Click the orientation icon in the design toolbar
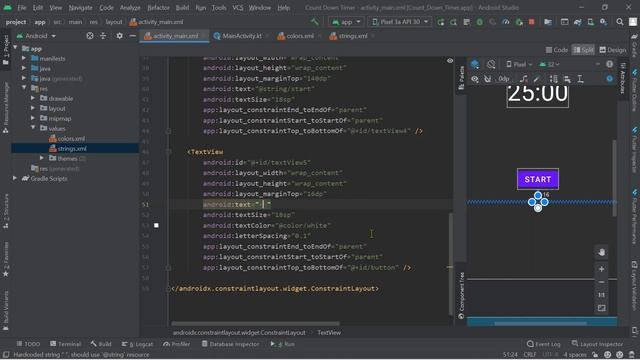The width and height of the screenshot is (640, 360). click(x=491, y=64)
